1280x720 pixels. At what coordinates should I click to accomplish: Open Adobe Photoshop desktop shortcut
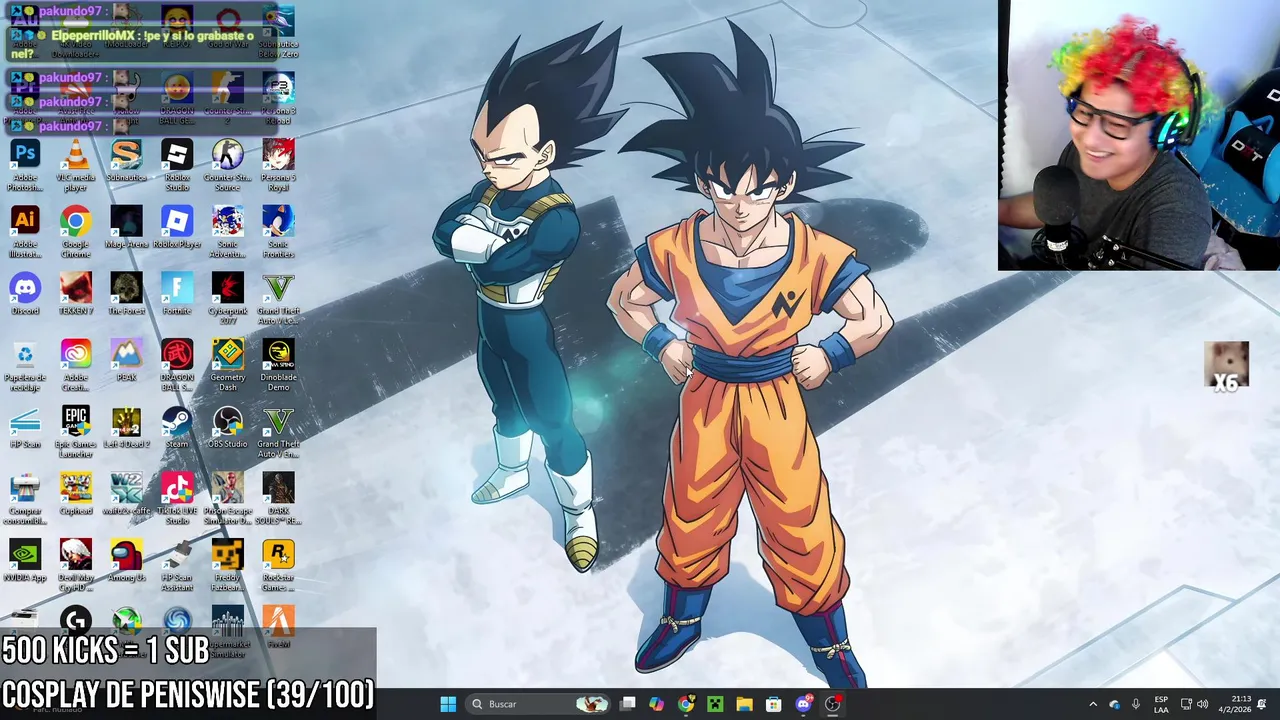tap(25, 166)
